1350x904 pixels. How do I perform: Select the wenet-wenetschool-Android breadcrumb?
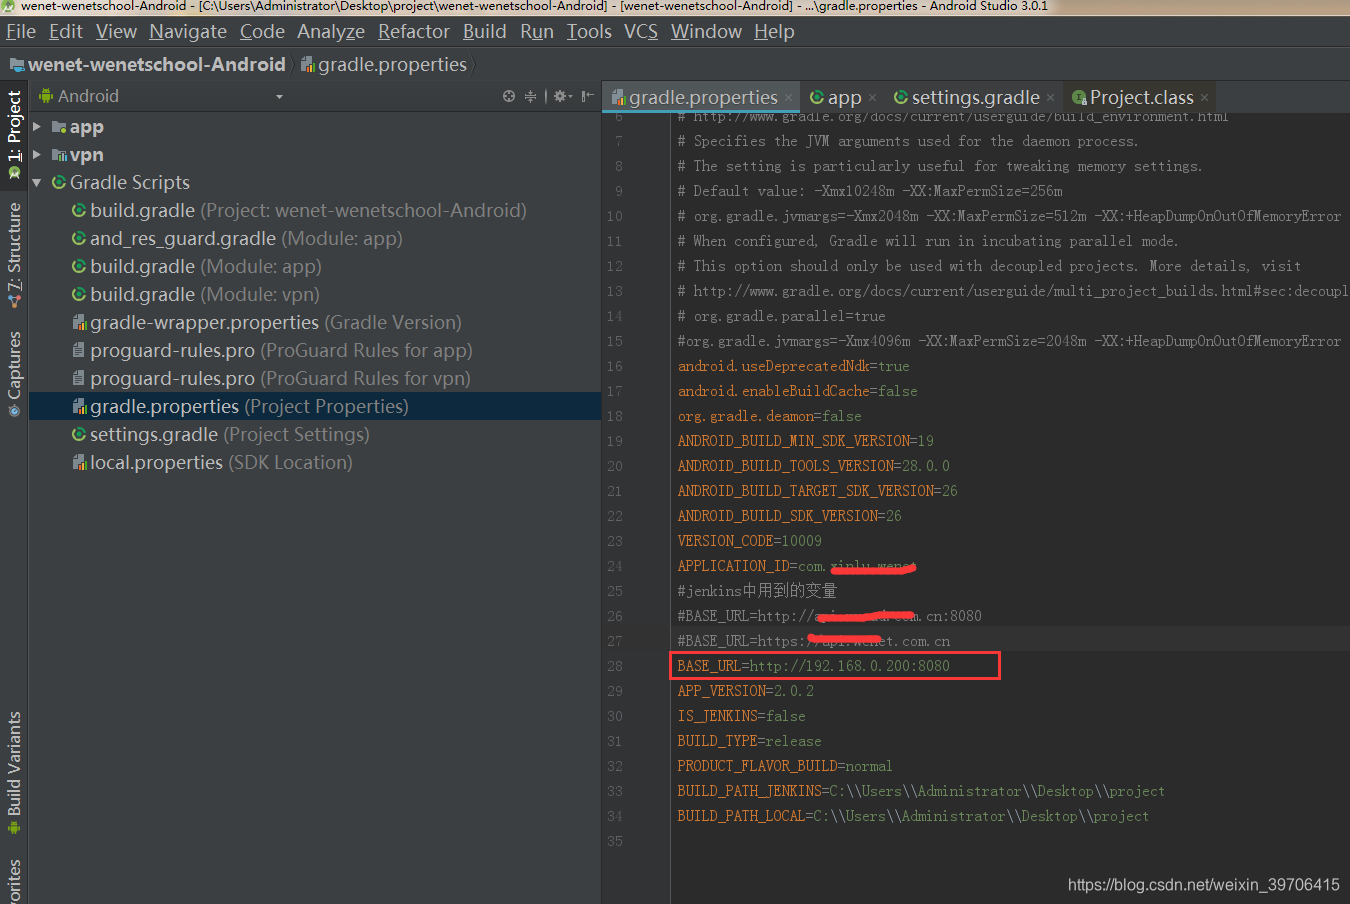152,64
